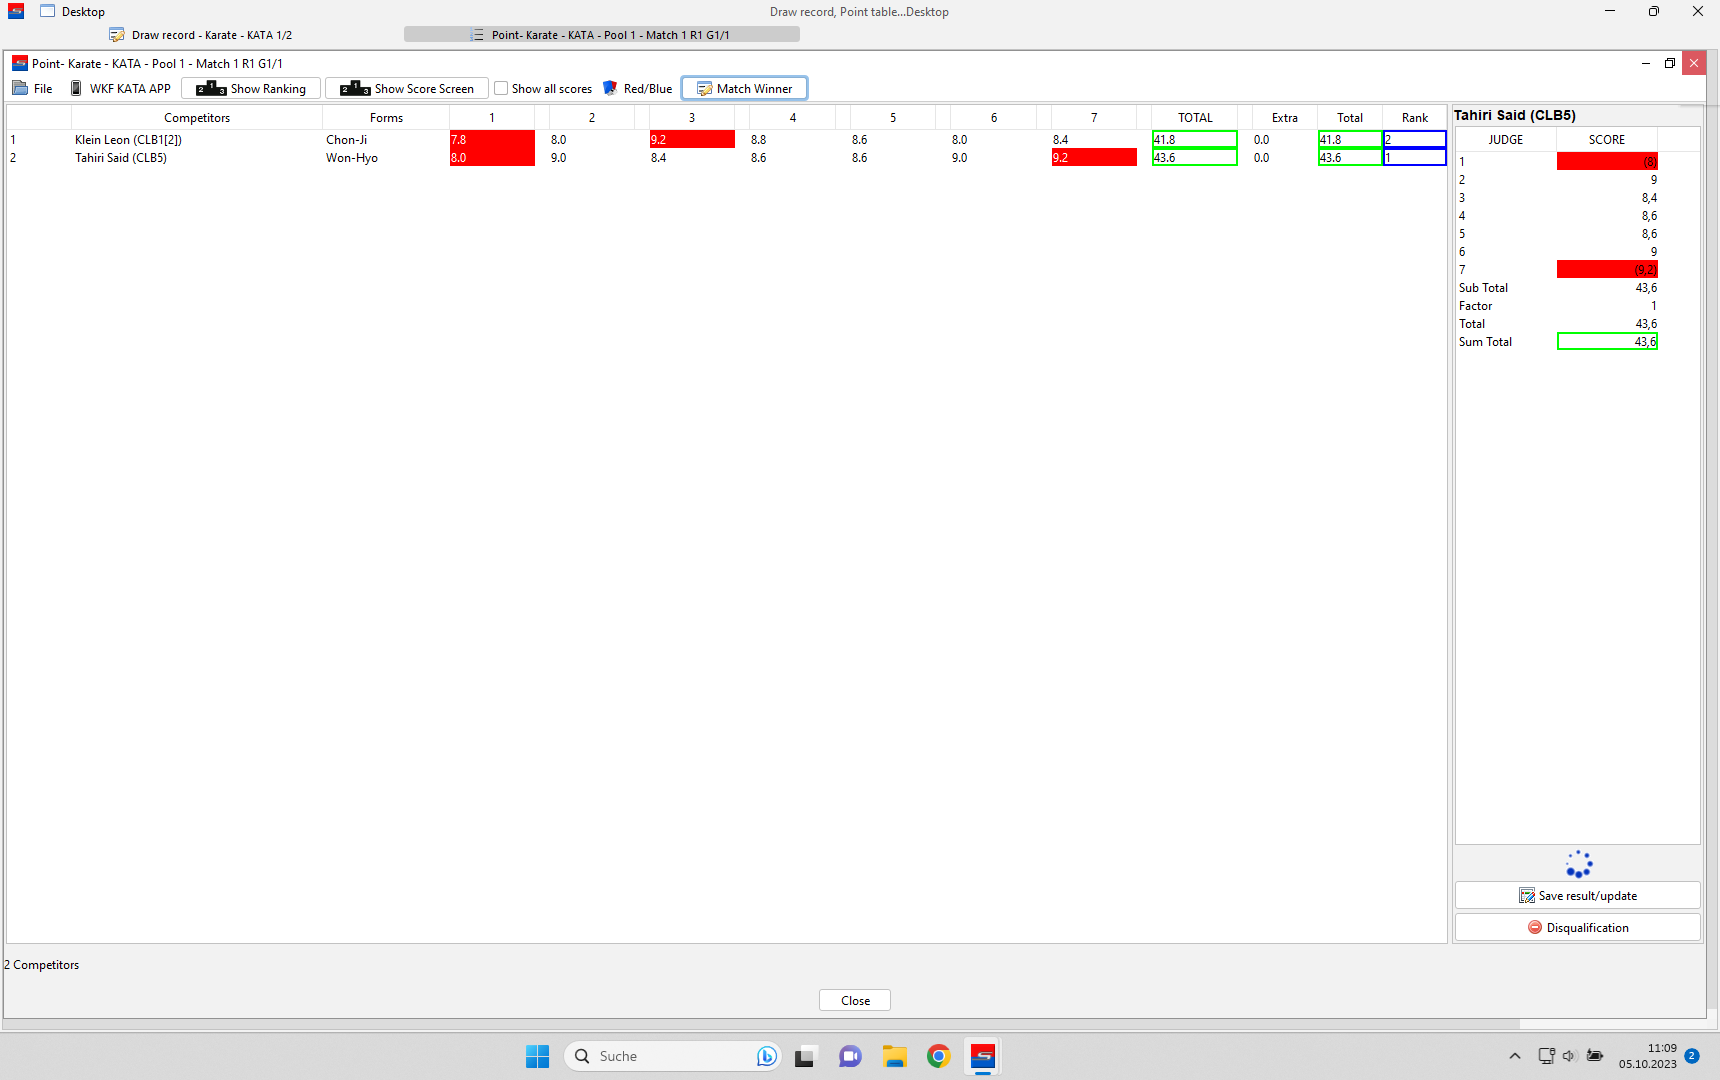1720x1080 pixels.
Task: Click the Match Winner icon
Action: pyautogui.click(x=704, y=88)
